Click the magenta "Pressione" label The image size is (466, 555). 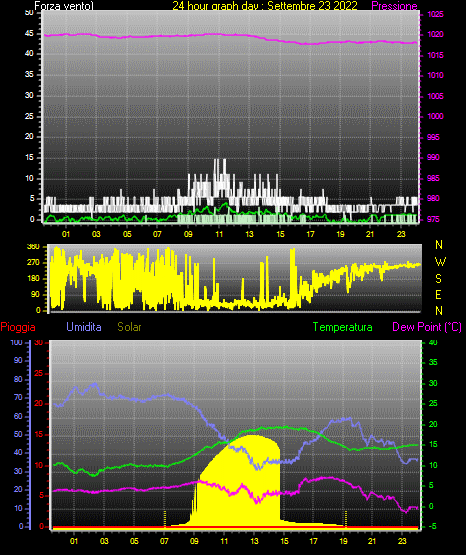pos(394,6)
